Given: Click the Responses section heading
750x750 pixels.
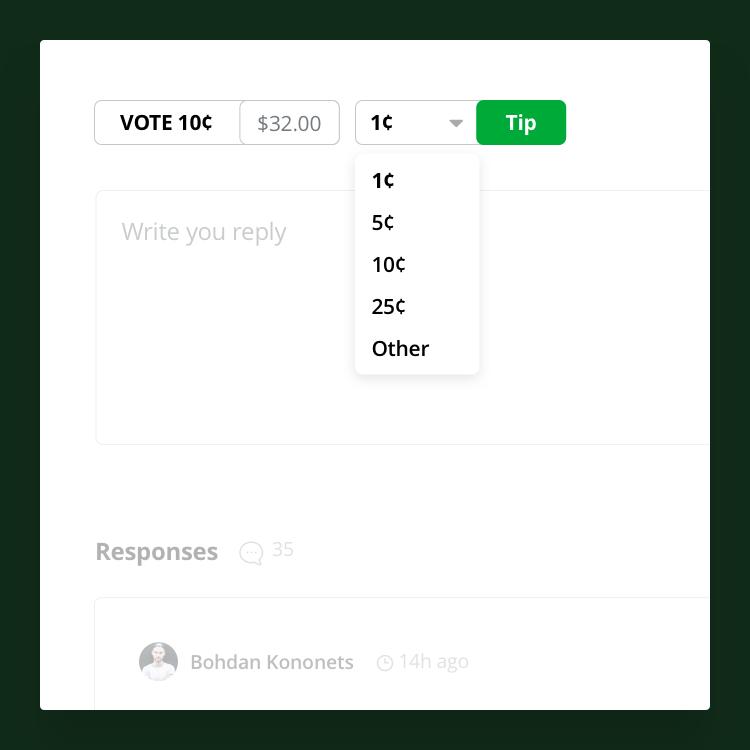Looking at the screenshot, I should pyautogui.click(x=157, y=552).
